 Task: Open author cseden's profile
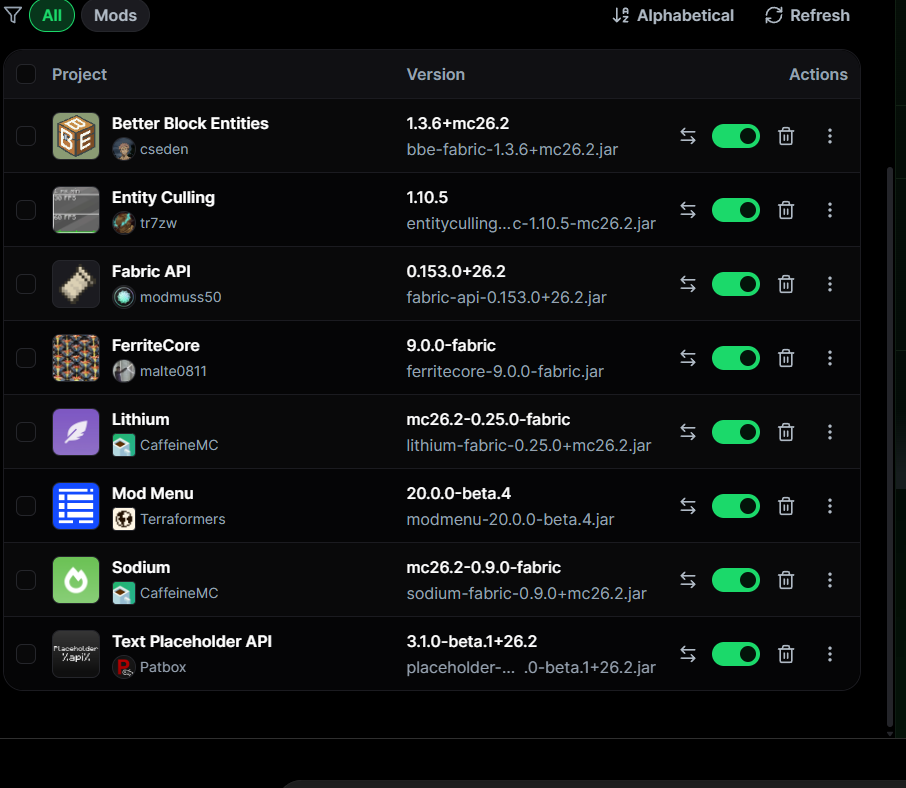(x=151, y=149)
